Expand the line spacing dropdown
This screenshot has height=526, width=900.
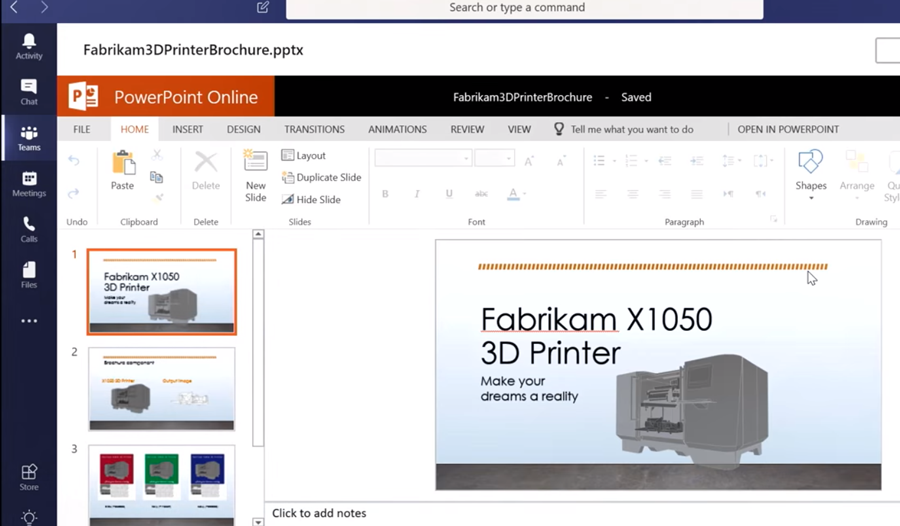point(739,161)
